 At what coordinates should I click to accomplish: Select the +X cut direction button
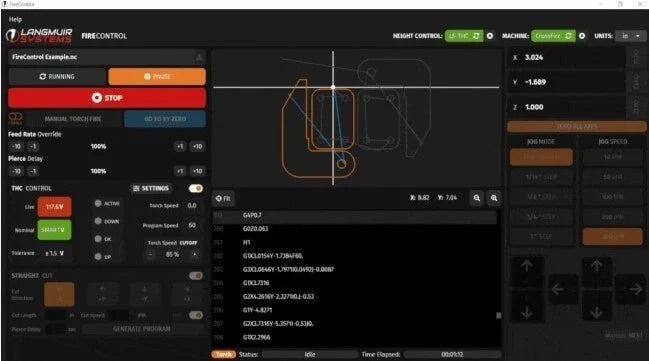(x=187, y=294)
